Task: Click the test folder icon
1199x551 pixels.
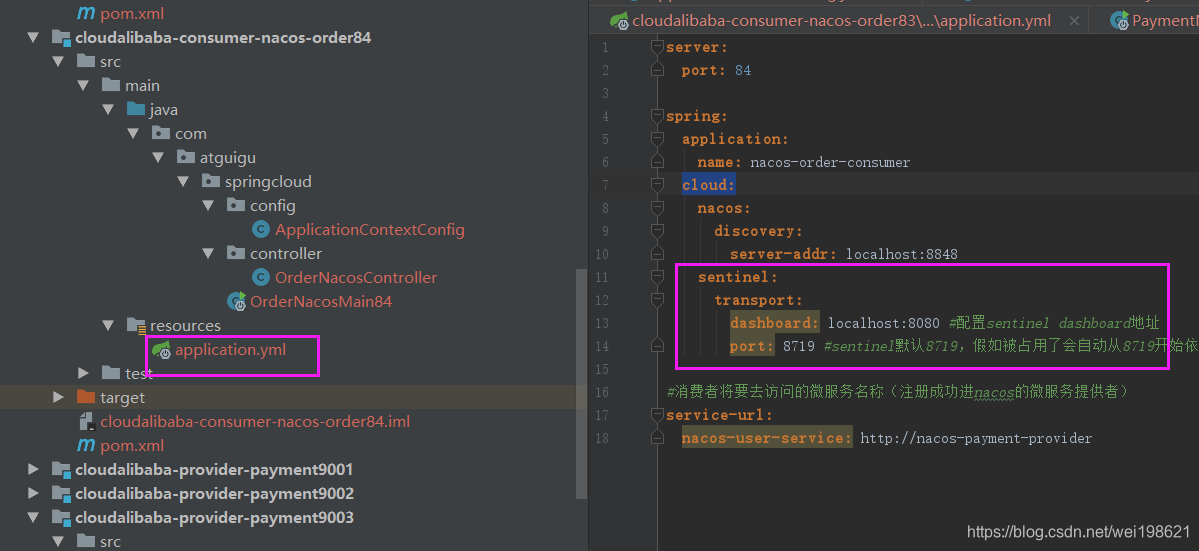Action: coord(111,373)
